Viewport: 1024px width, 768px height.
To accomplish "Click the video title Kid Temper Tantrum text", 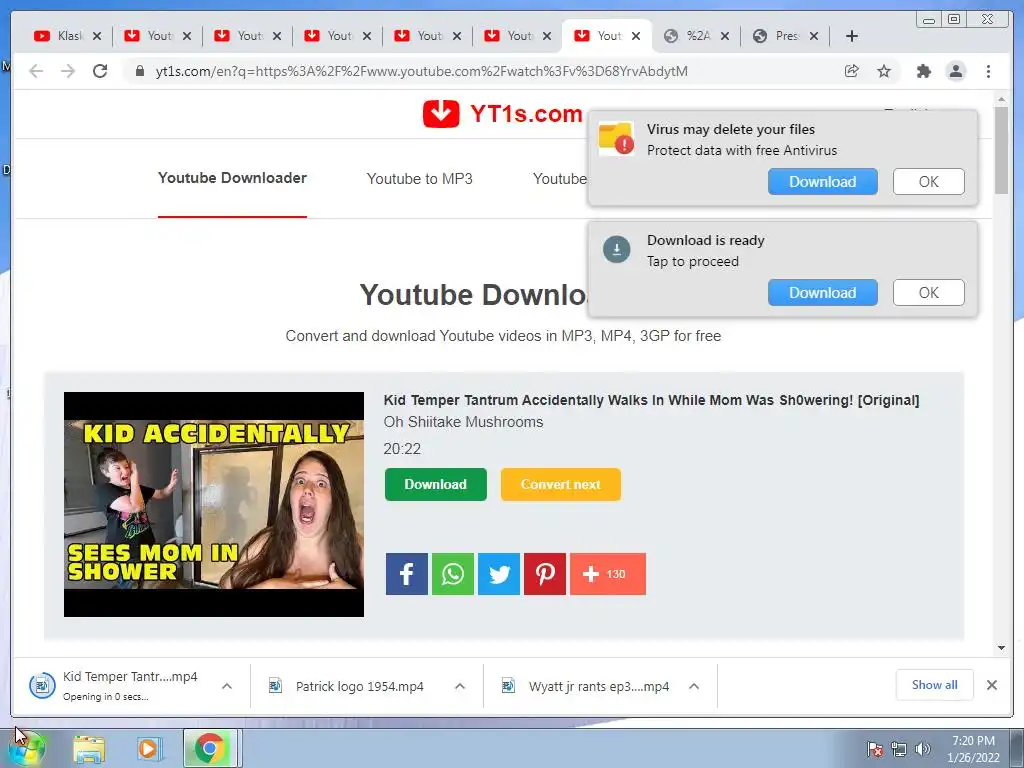I will pyautogui.click(x=651, y=400).
